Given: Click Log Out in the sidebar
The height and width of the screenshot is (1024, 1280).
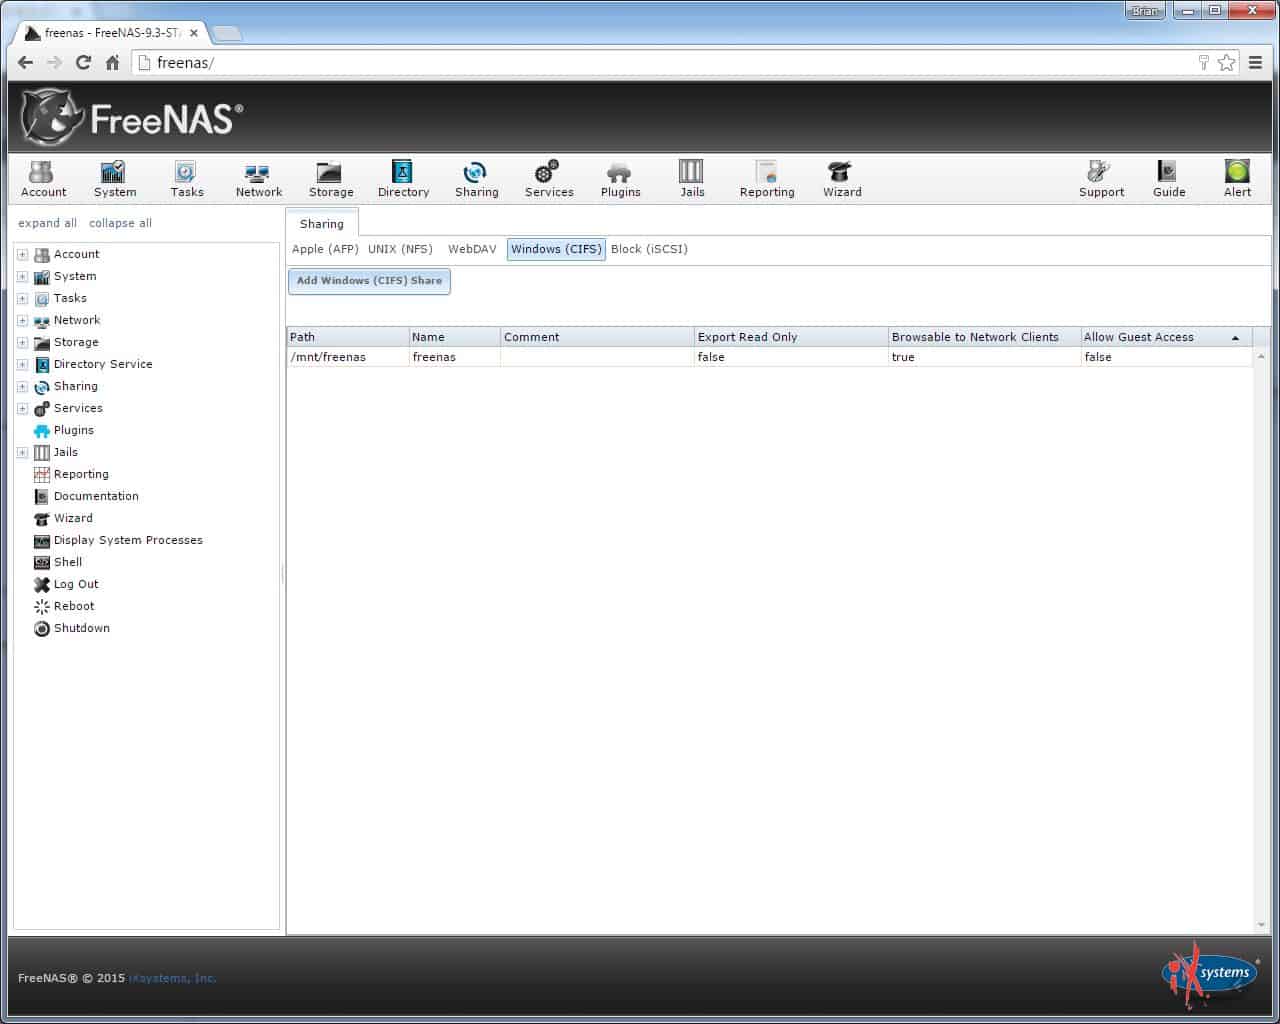Looking at the screenshot, I should (76, 584).
